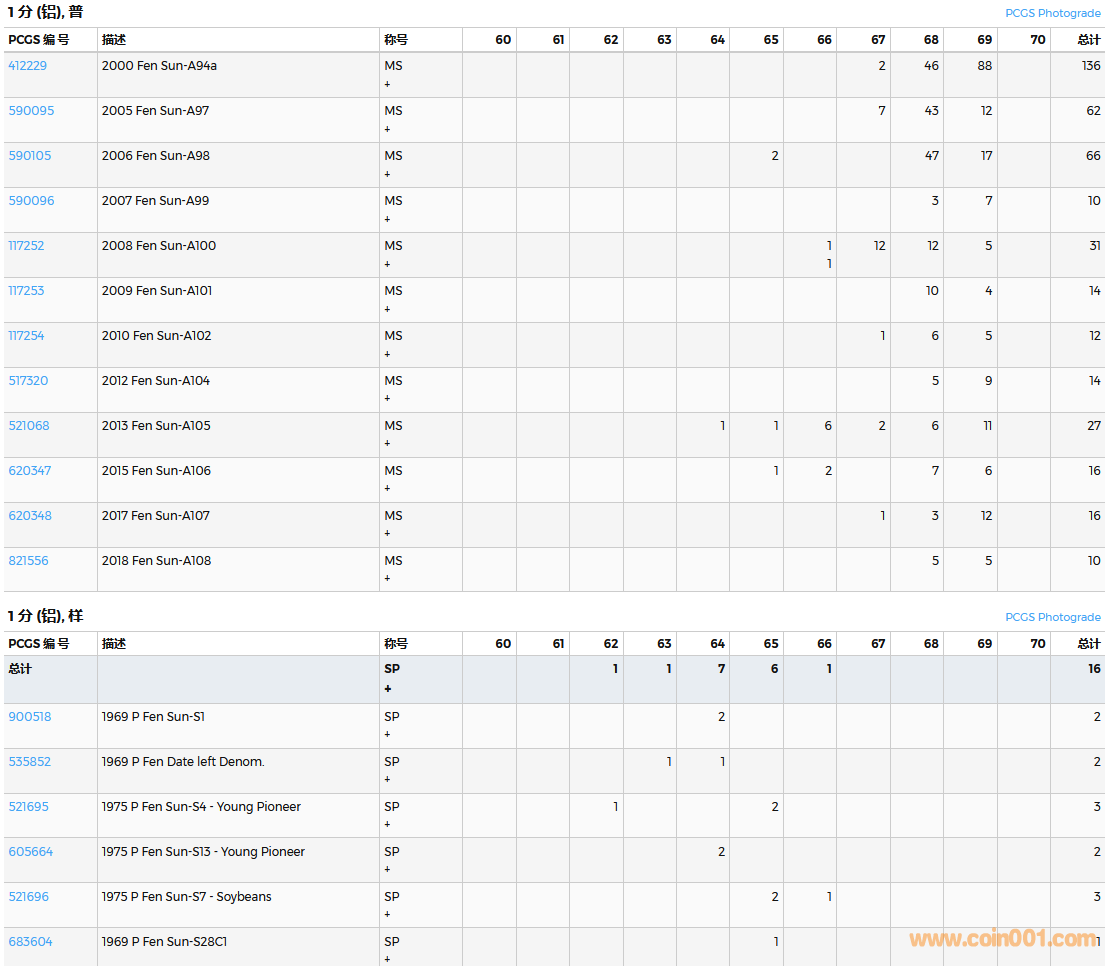This screenshot has height=966, width=1109.
Task: Click the 521696 Soybeans coin link
Action: click(28, 897)
